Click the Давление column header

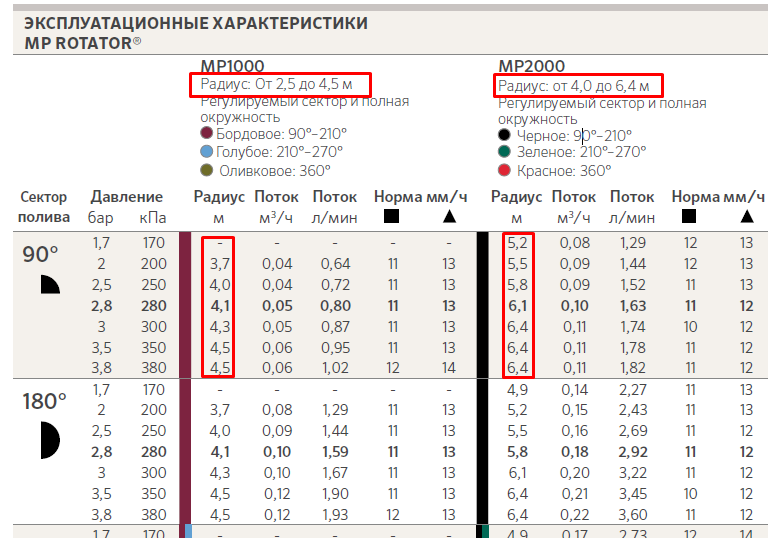coord(127,197)
